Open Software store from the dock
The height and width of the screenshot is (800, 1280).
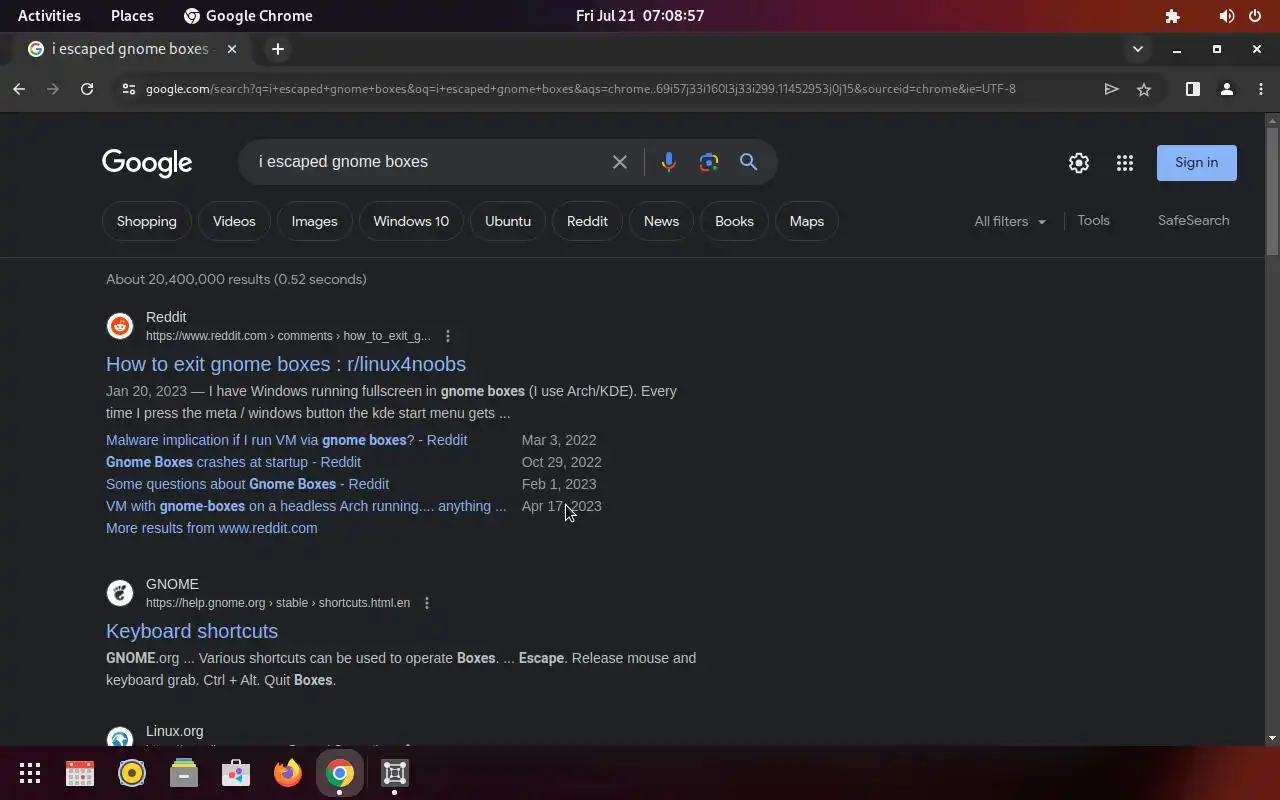[236, 773]
